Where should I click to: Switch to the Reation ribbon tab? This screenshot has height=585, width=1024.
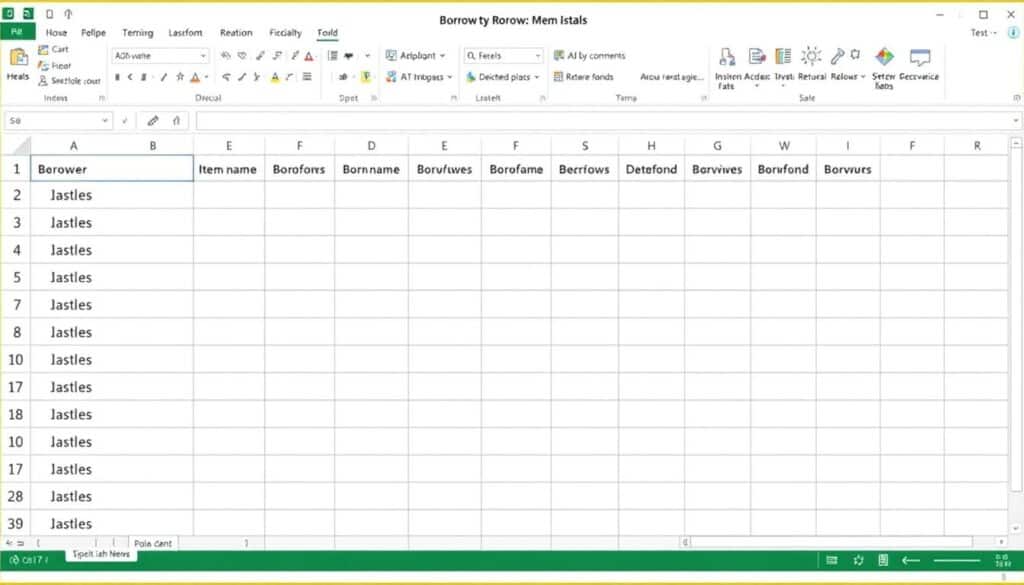236,33
